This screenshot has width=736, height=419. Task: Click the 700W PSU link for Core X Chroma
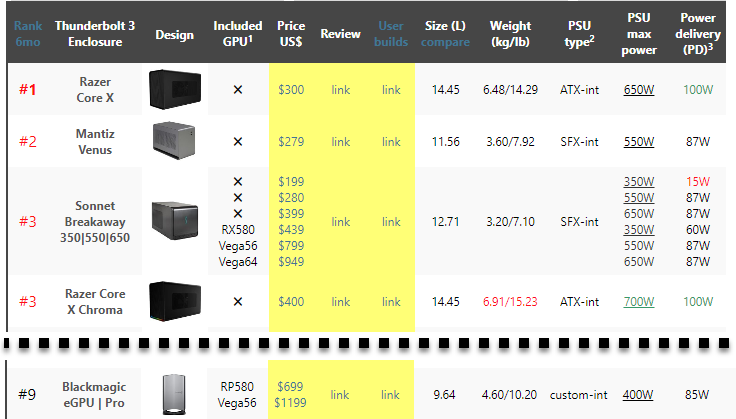639,302
